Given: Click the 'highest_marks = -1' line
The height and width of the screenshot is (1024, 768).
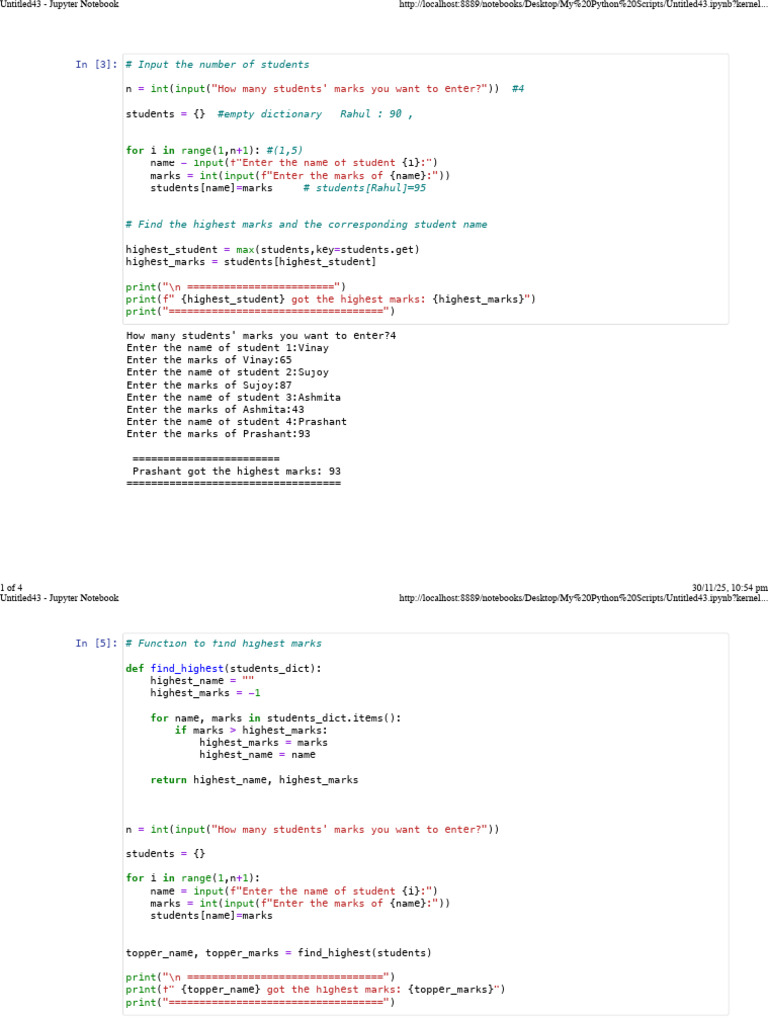Looking at the screenshot, I should [206, 693].
